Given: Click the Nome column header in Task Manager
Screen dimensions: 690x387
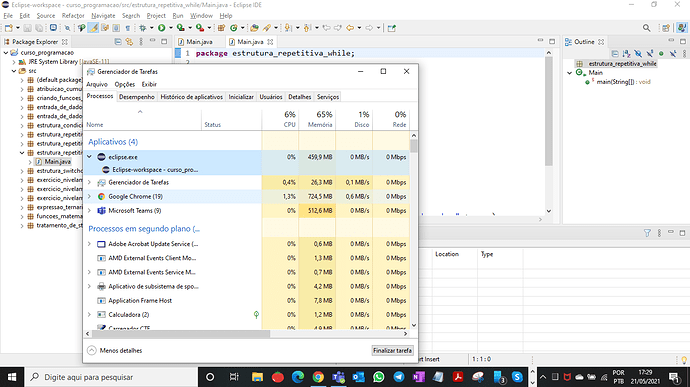Looking at the screenshot, I should coord(143,119).
